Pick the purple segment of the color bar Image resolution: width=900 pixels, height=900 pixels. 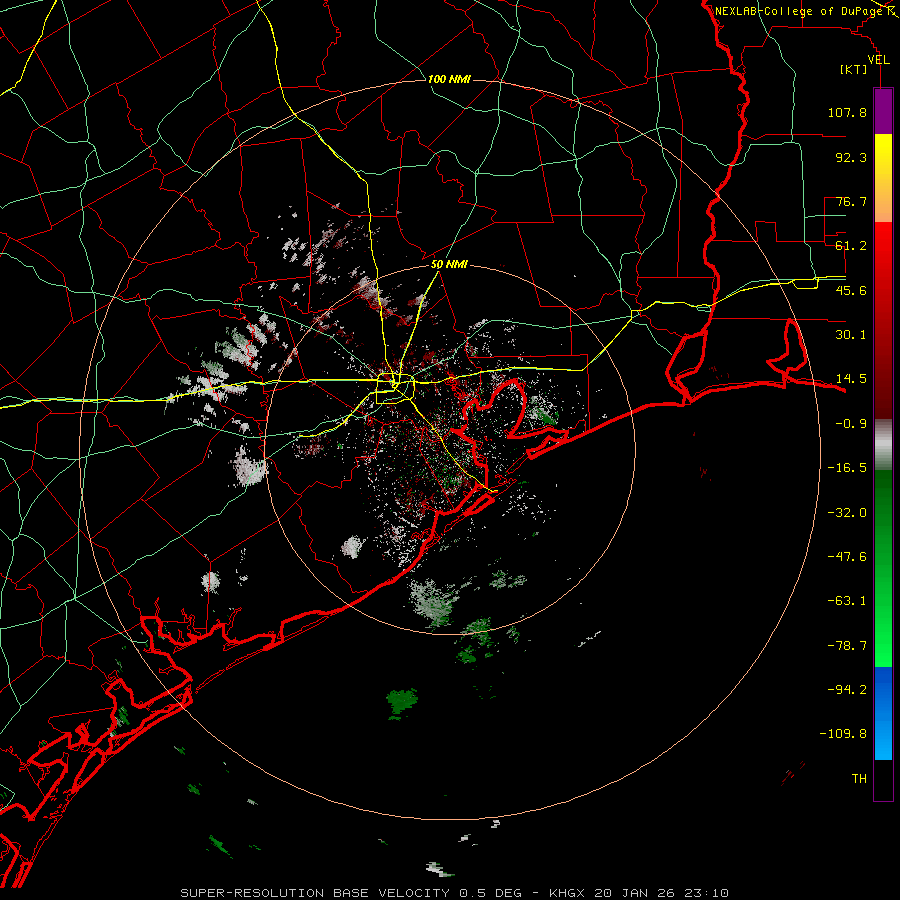pyautogui.click(x=883, y=112)
